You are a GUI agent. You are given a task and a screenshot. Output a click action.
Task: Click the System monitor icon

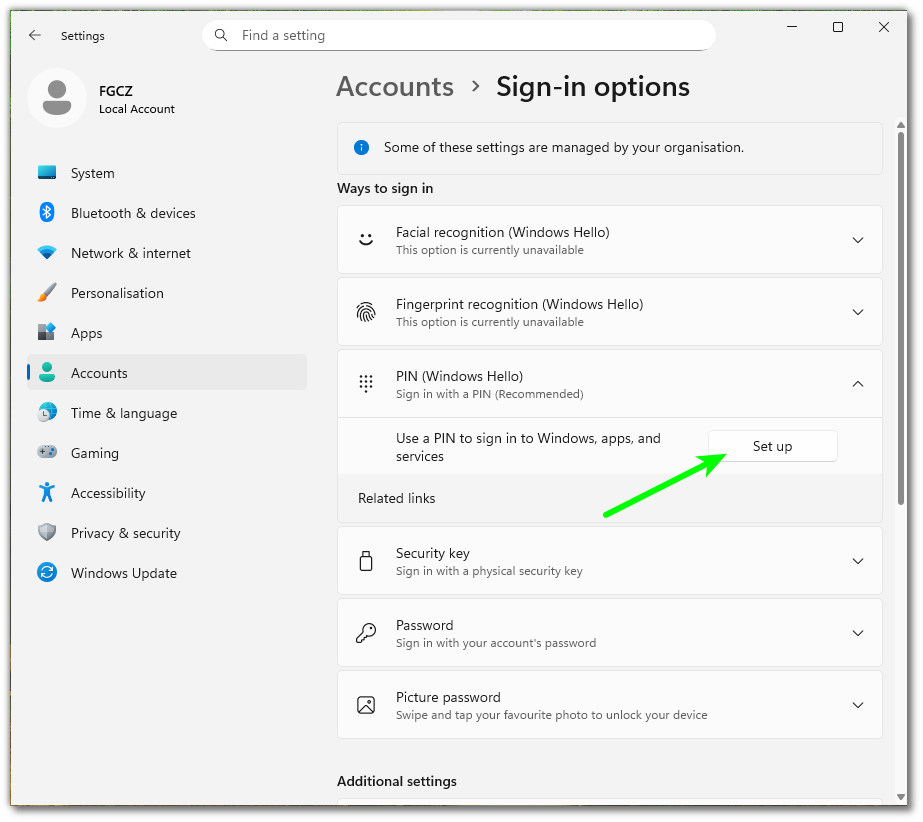pos(47,173)
